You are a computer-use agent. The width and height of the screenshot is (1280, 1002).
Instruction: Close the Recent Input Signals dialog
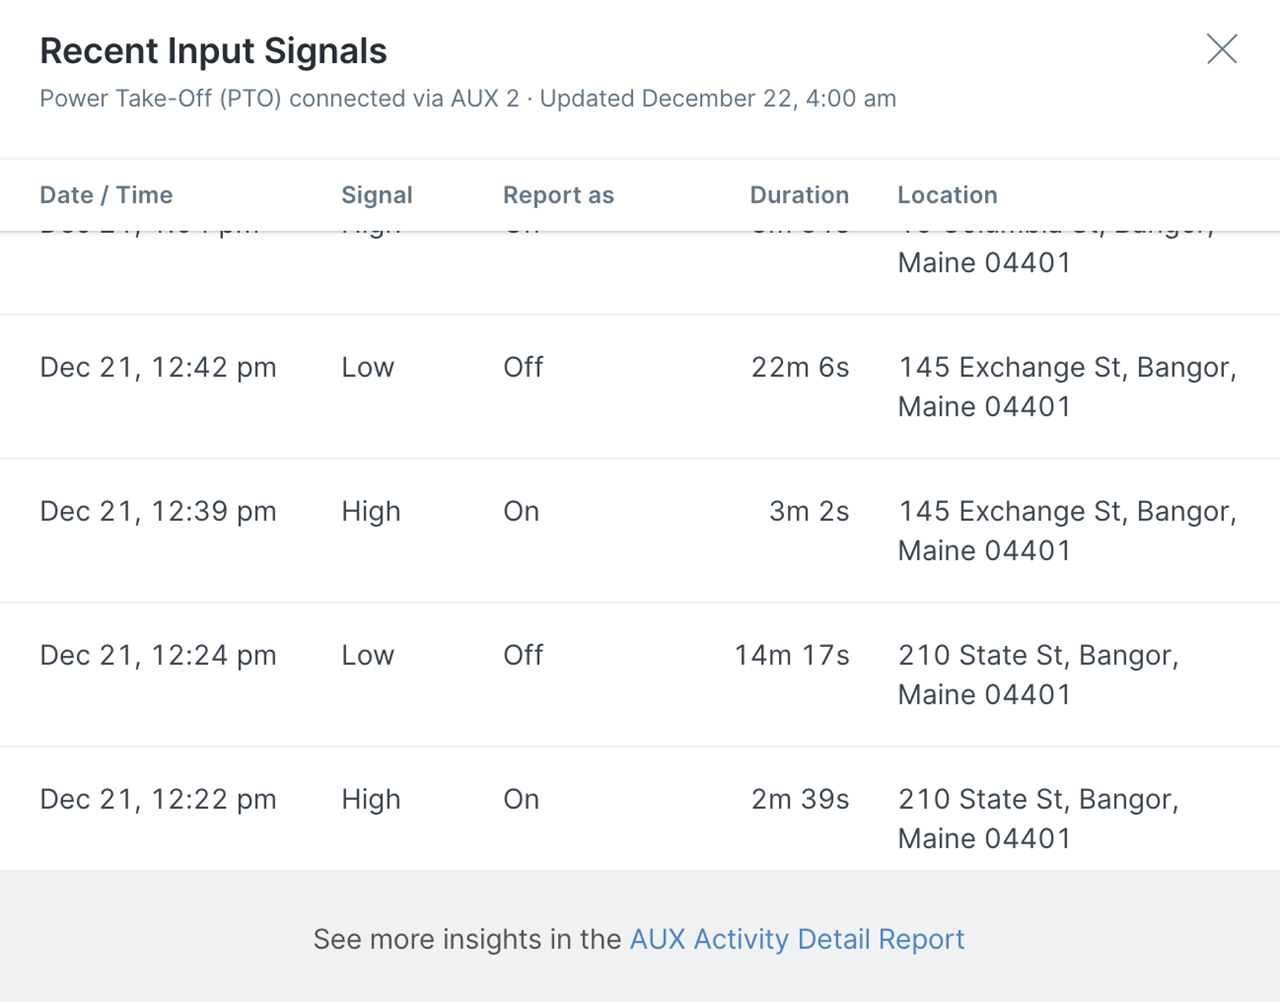1221,49
